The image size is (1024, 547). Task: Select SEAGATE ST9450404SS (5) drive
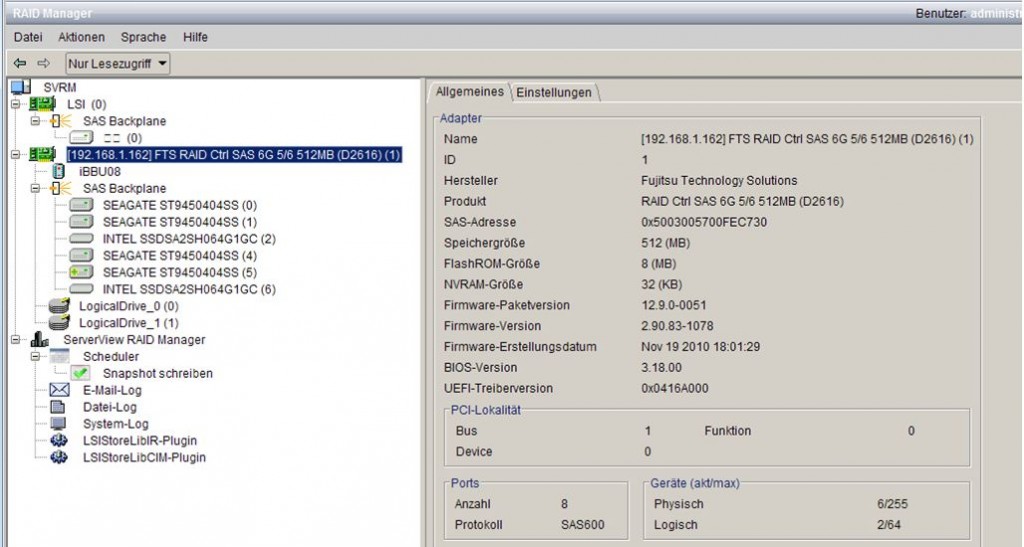180,272
